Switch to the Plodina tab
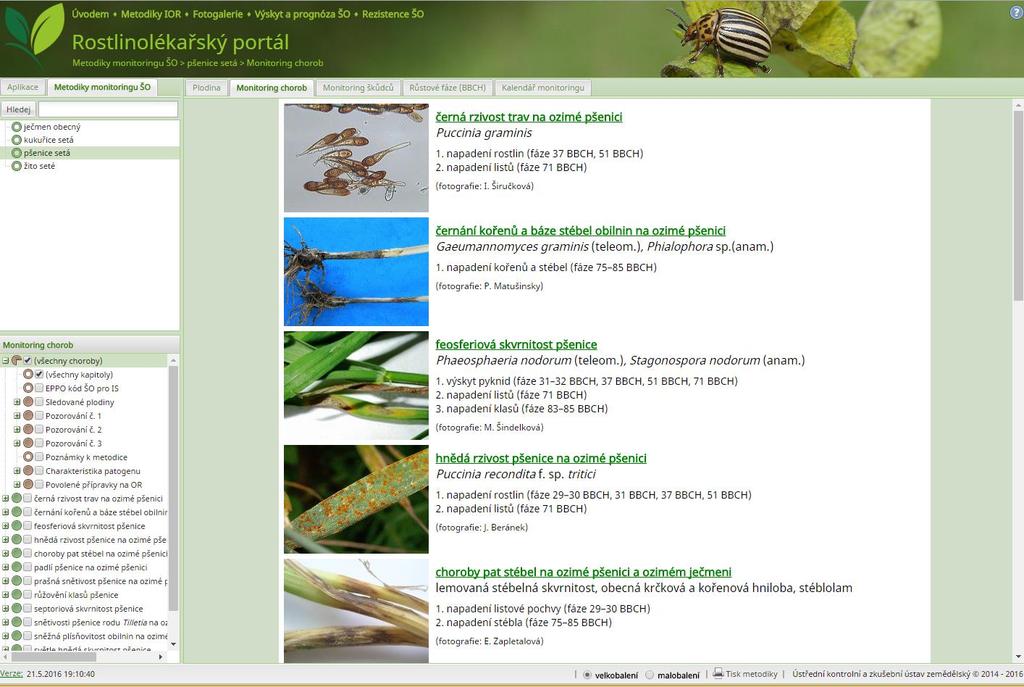Screen dimensions: 1024x687 [206, 88]
